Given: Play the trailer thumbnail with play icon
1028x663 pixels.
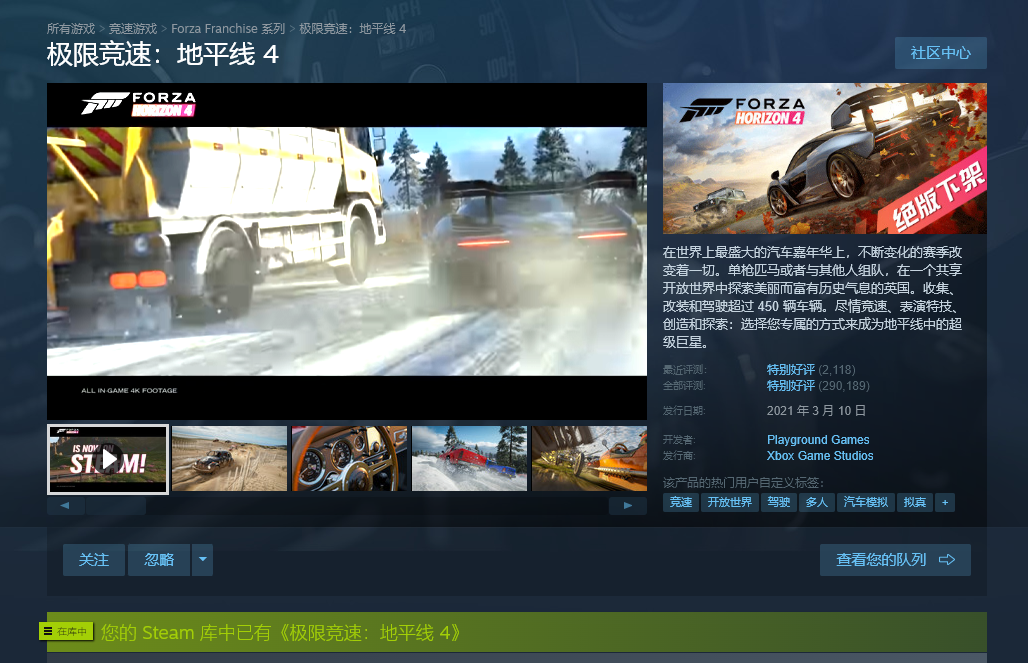Looking at the screenshot, I should [108, 459].
